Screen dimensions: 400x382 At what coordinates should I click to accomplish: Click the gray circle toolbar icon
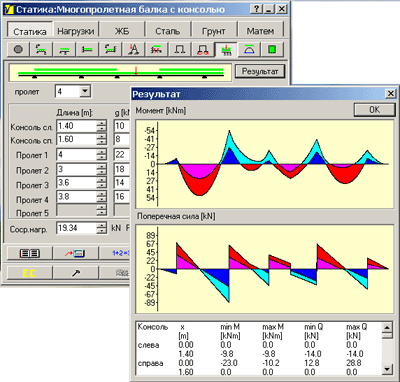pyautogui.click(x=18, y=50)
